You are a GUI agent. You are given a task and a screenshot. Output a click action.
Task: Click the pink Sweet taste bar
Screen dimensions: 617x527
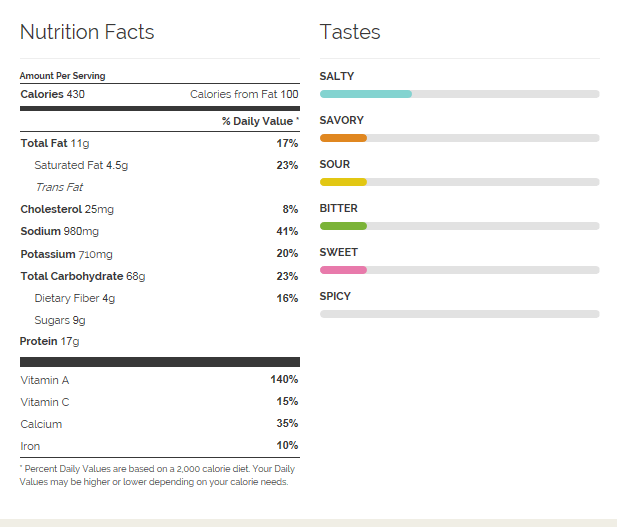tap(343, 270)
